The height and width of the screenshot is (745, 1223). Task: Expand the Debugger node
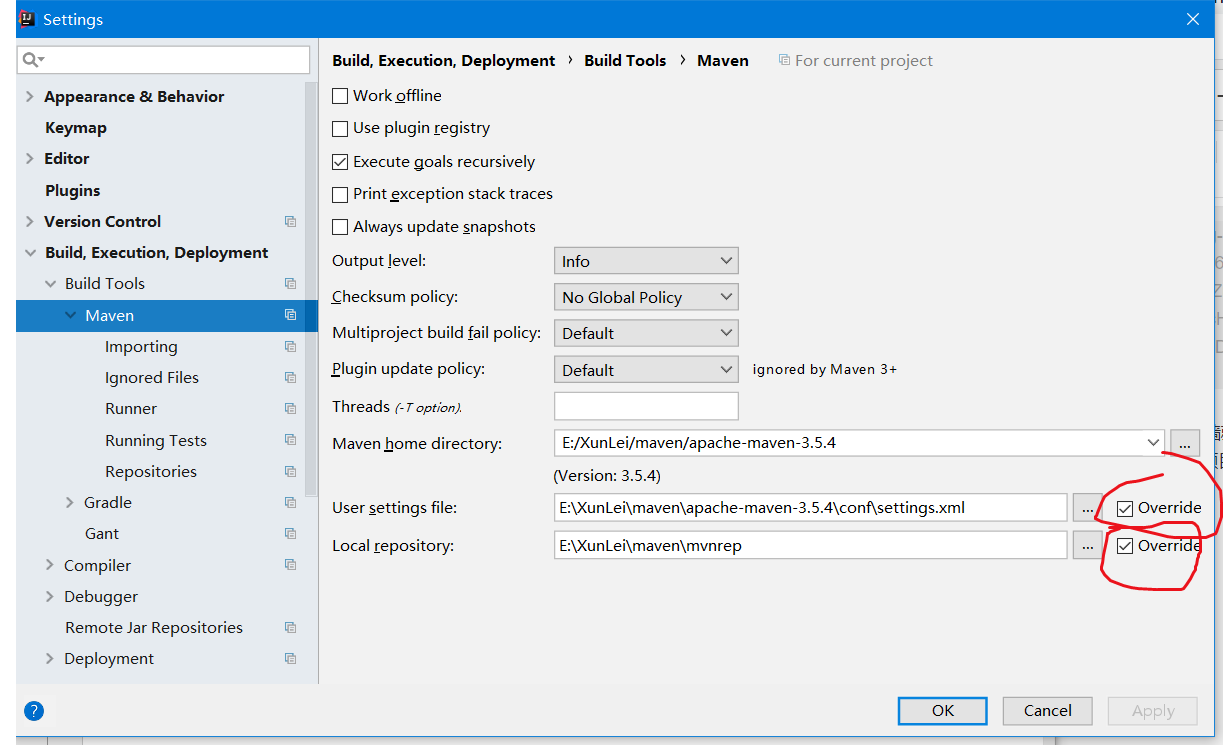(x=50, y=597)
